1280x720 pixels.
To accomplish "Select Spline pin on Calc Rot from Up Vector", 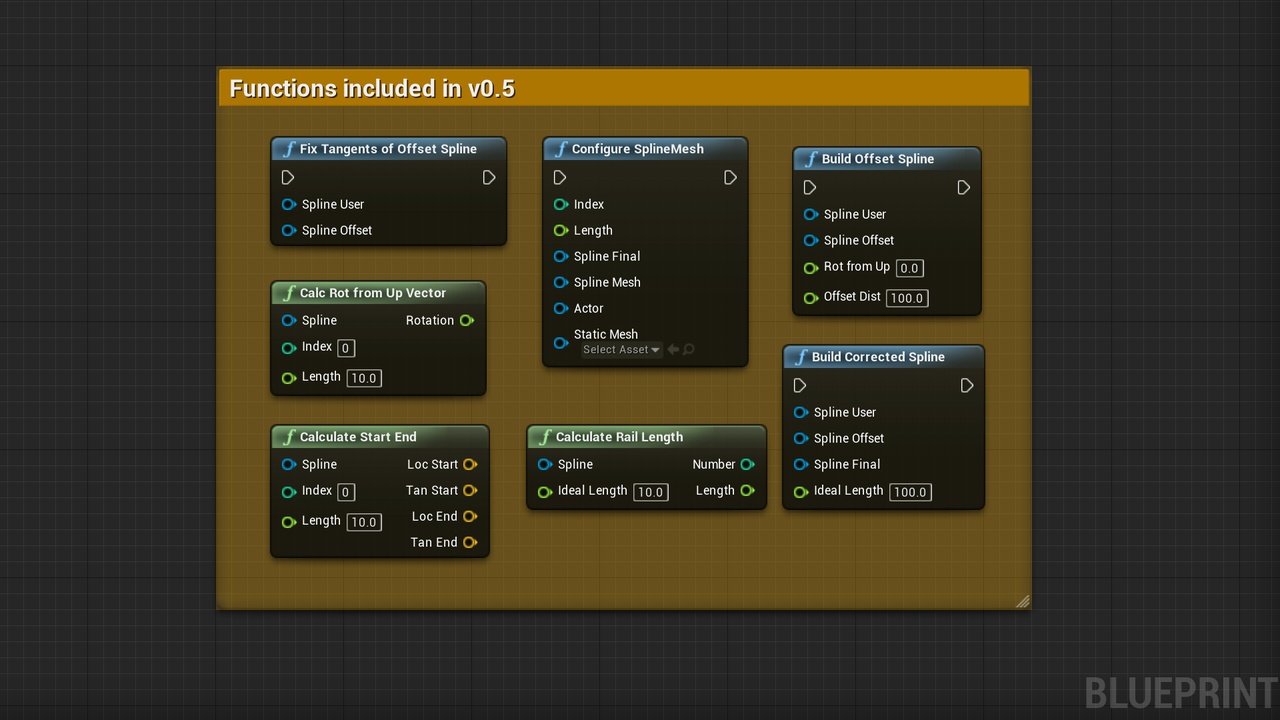I will (x=289, y=320).
